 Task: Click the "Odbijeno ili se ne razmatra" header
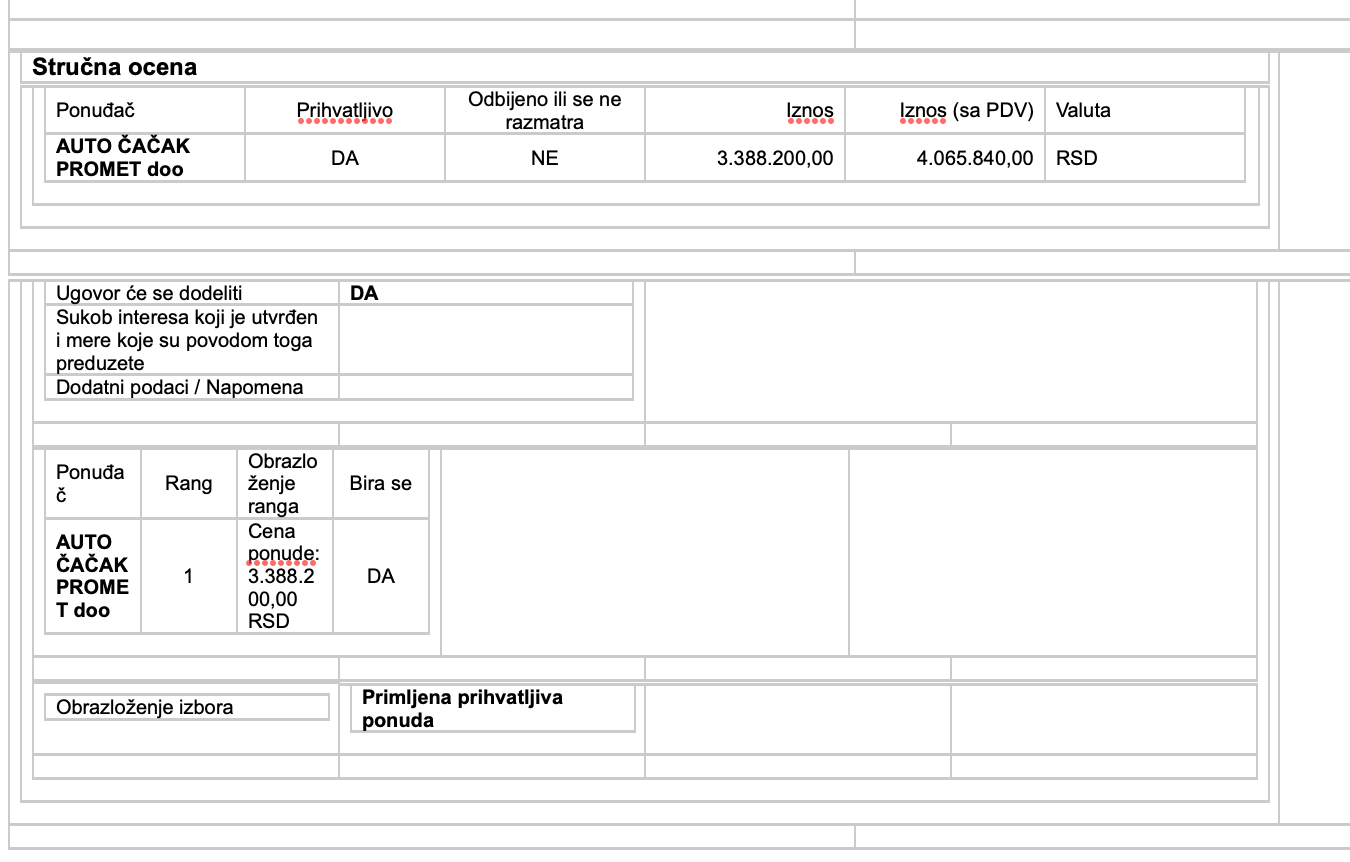click(544, 110)
